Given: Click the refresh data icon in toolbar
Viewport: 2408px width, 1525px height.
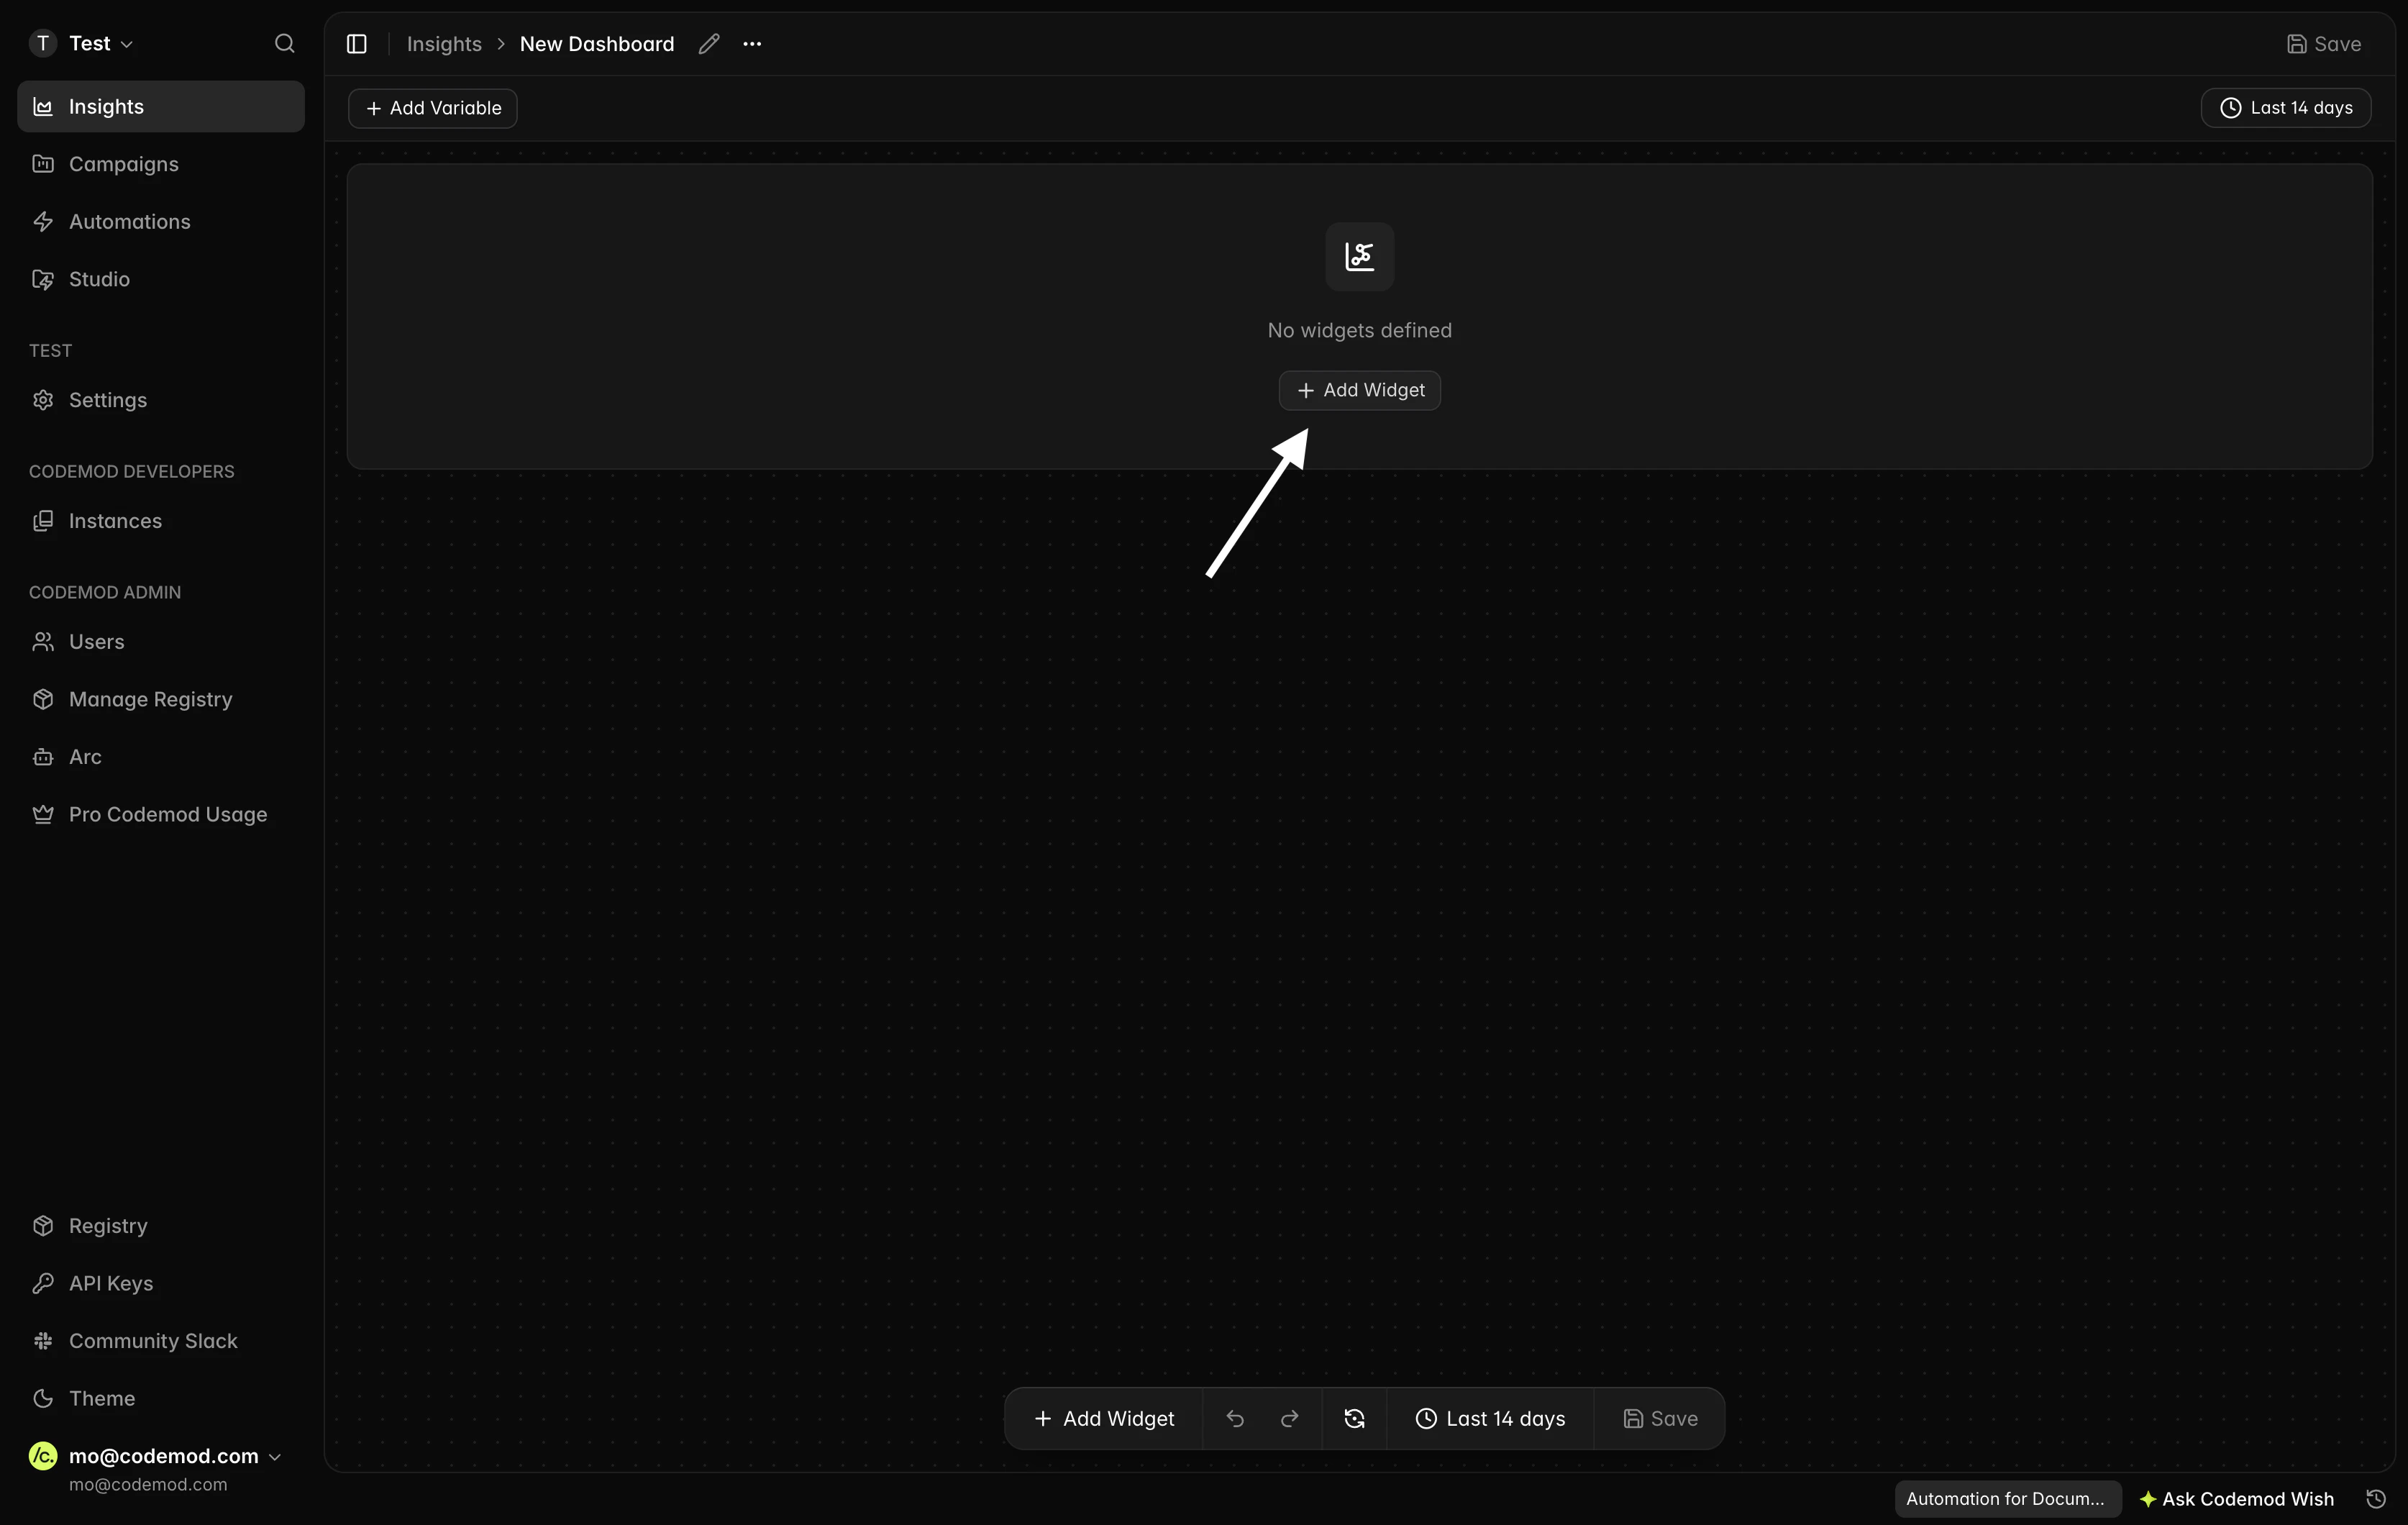Looking at the screenshot, I should [1355, 1419].
